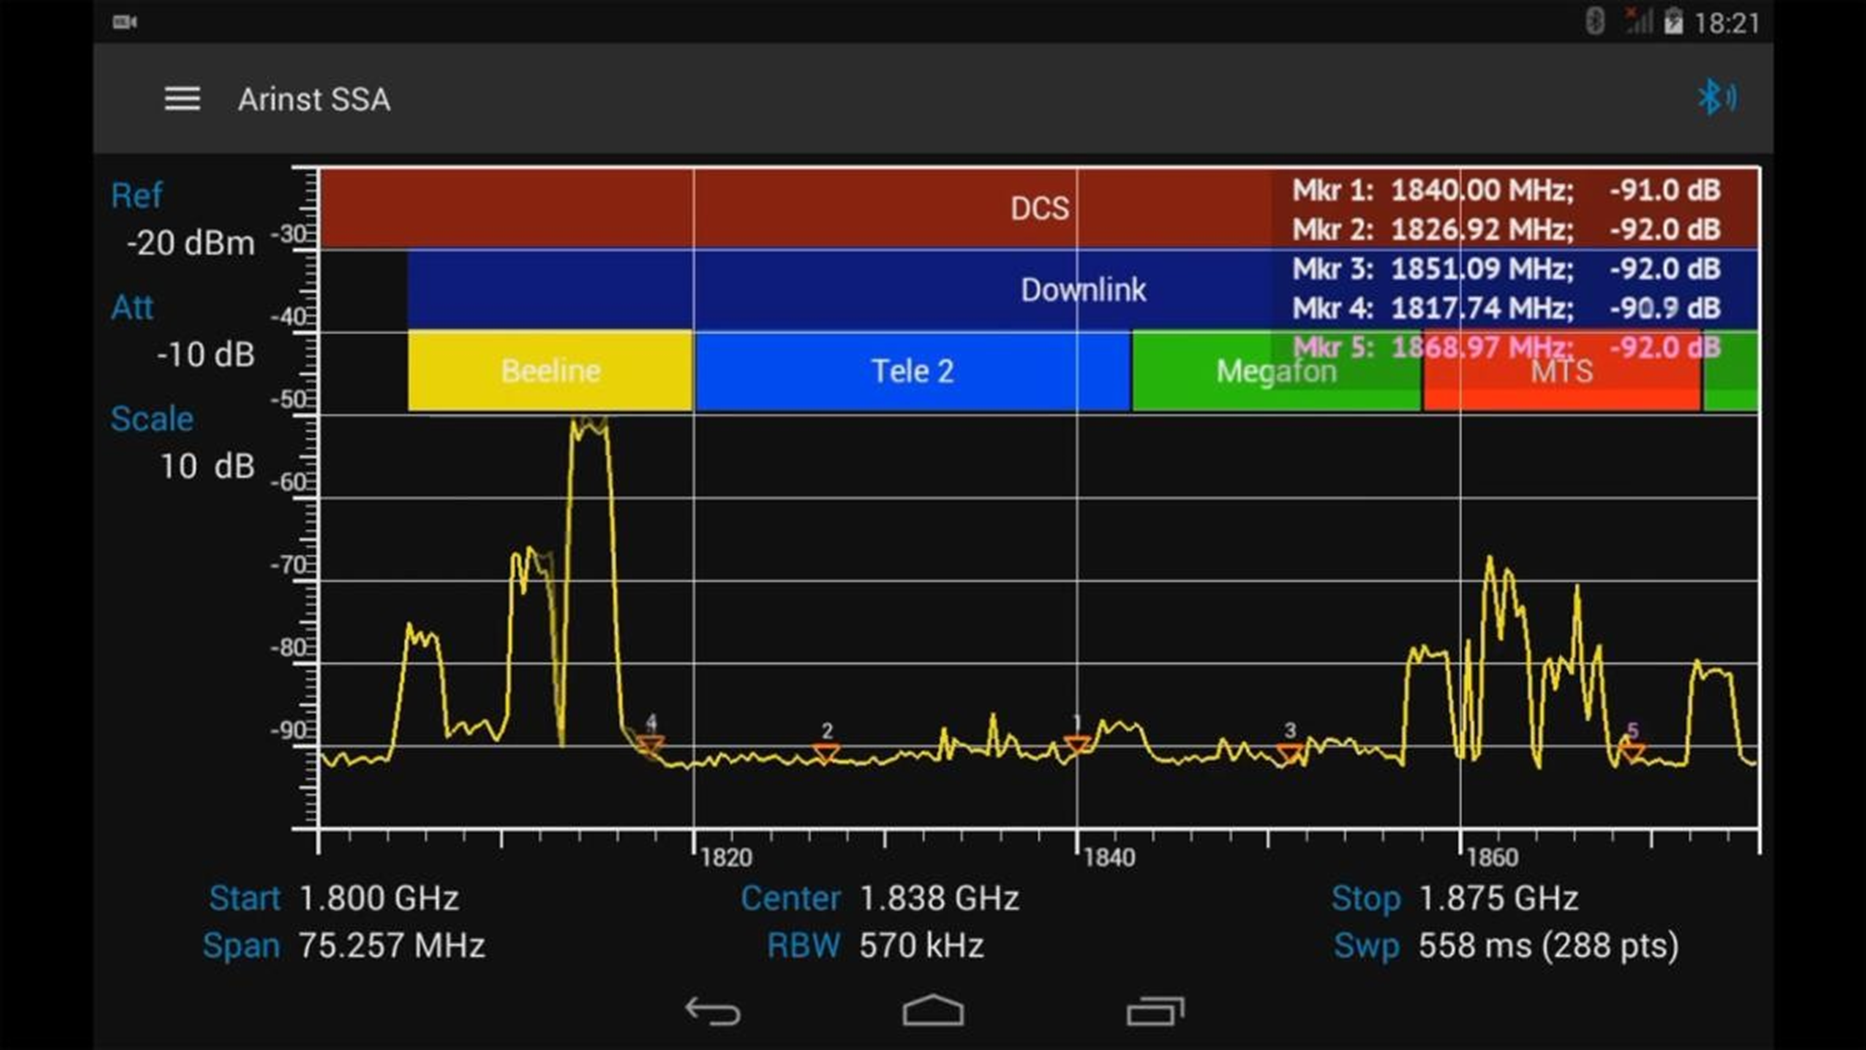Edit the Center frequency 1.838 GHz
This screenshot has height=1050, width=1866.
click(938, 898)
